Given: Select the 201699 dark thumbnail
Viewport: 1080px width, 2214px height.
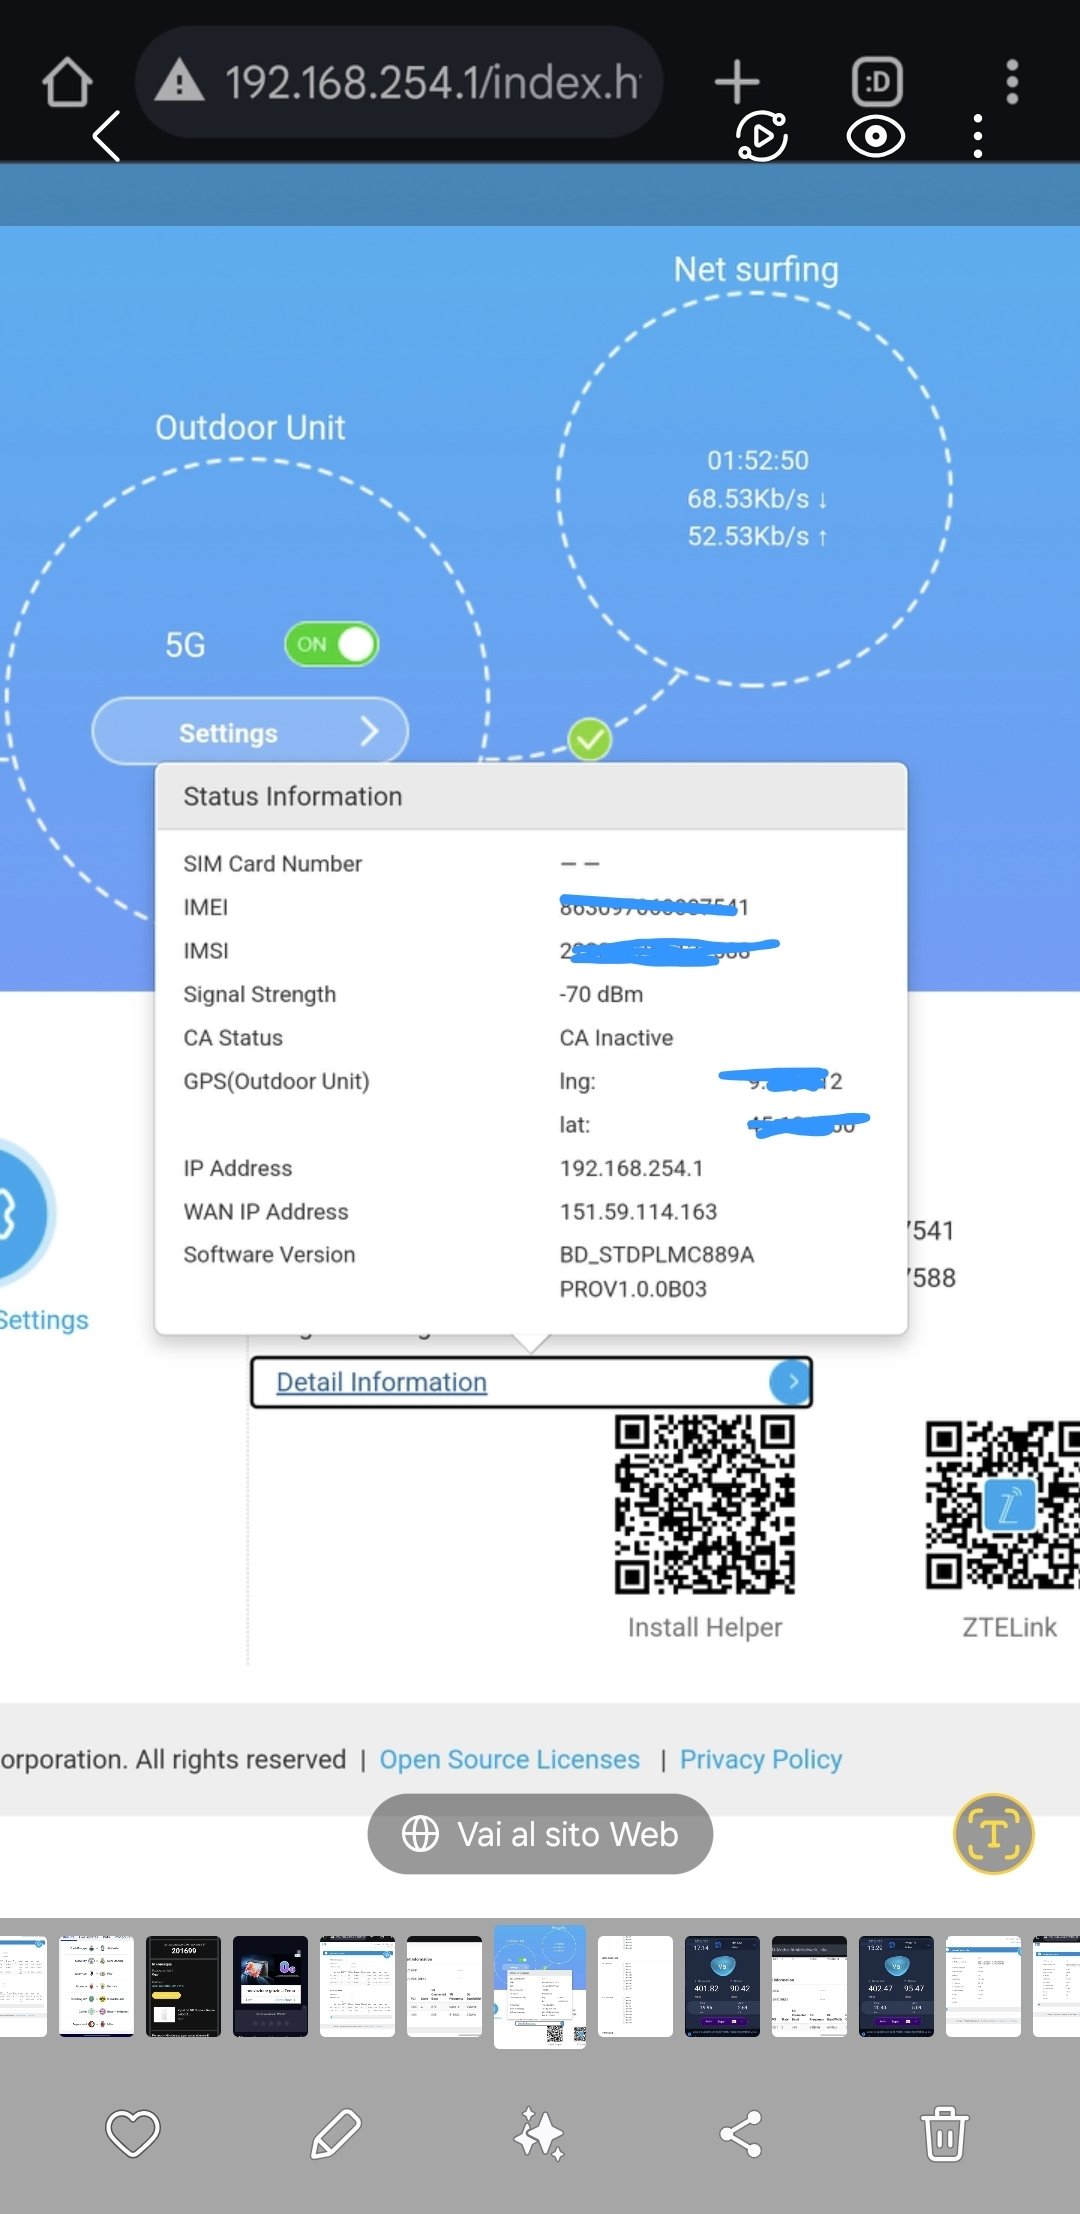Looking at the screenshot, I should 183,1986.
